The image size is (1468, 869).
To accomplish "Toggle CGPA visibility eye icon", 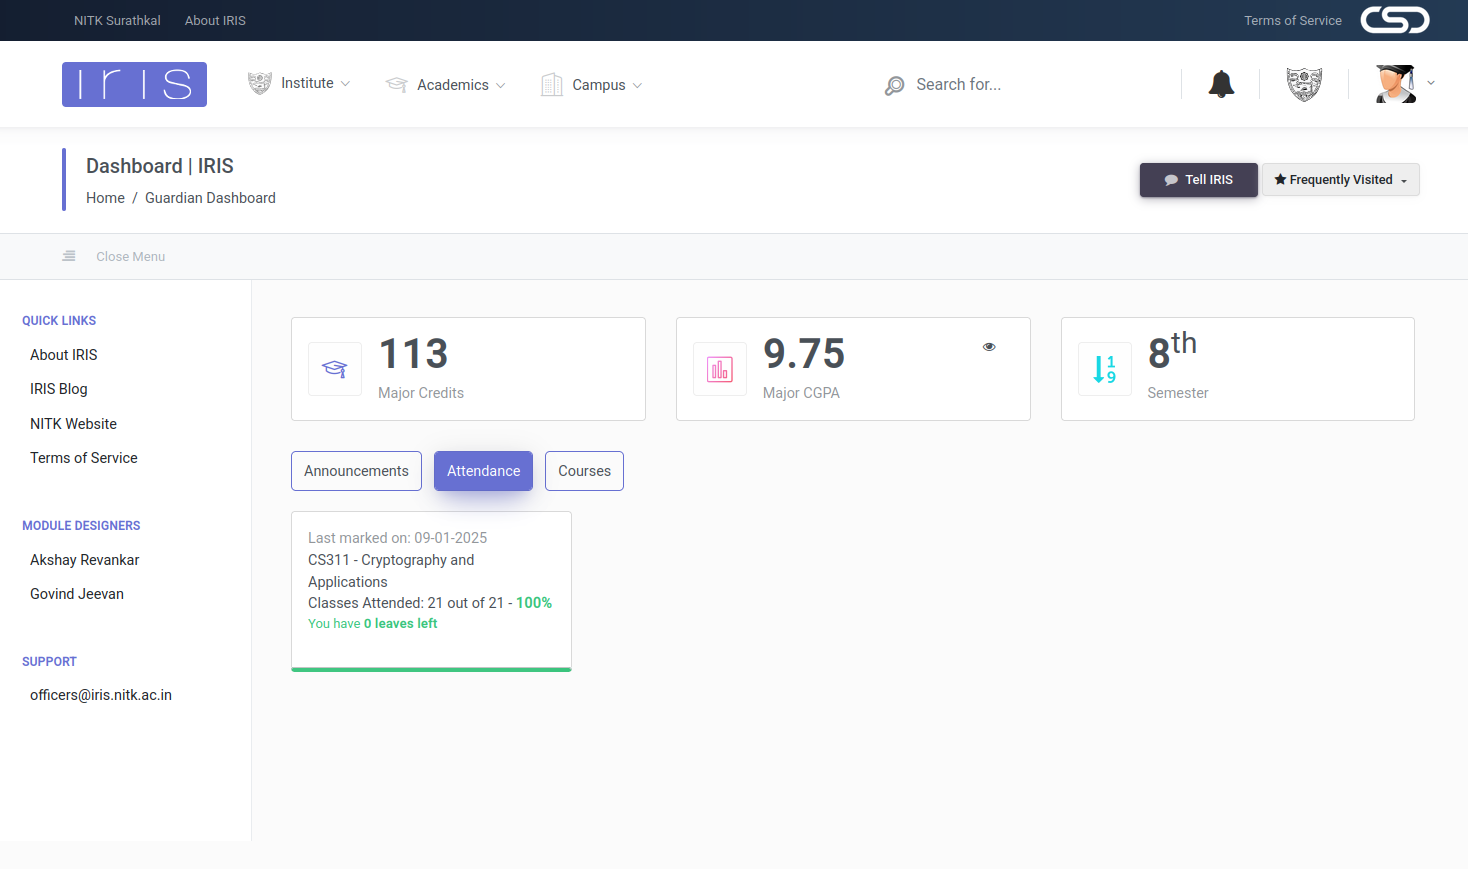I will 989,347.
